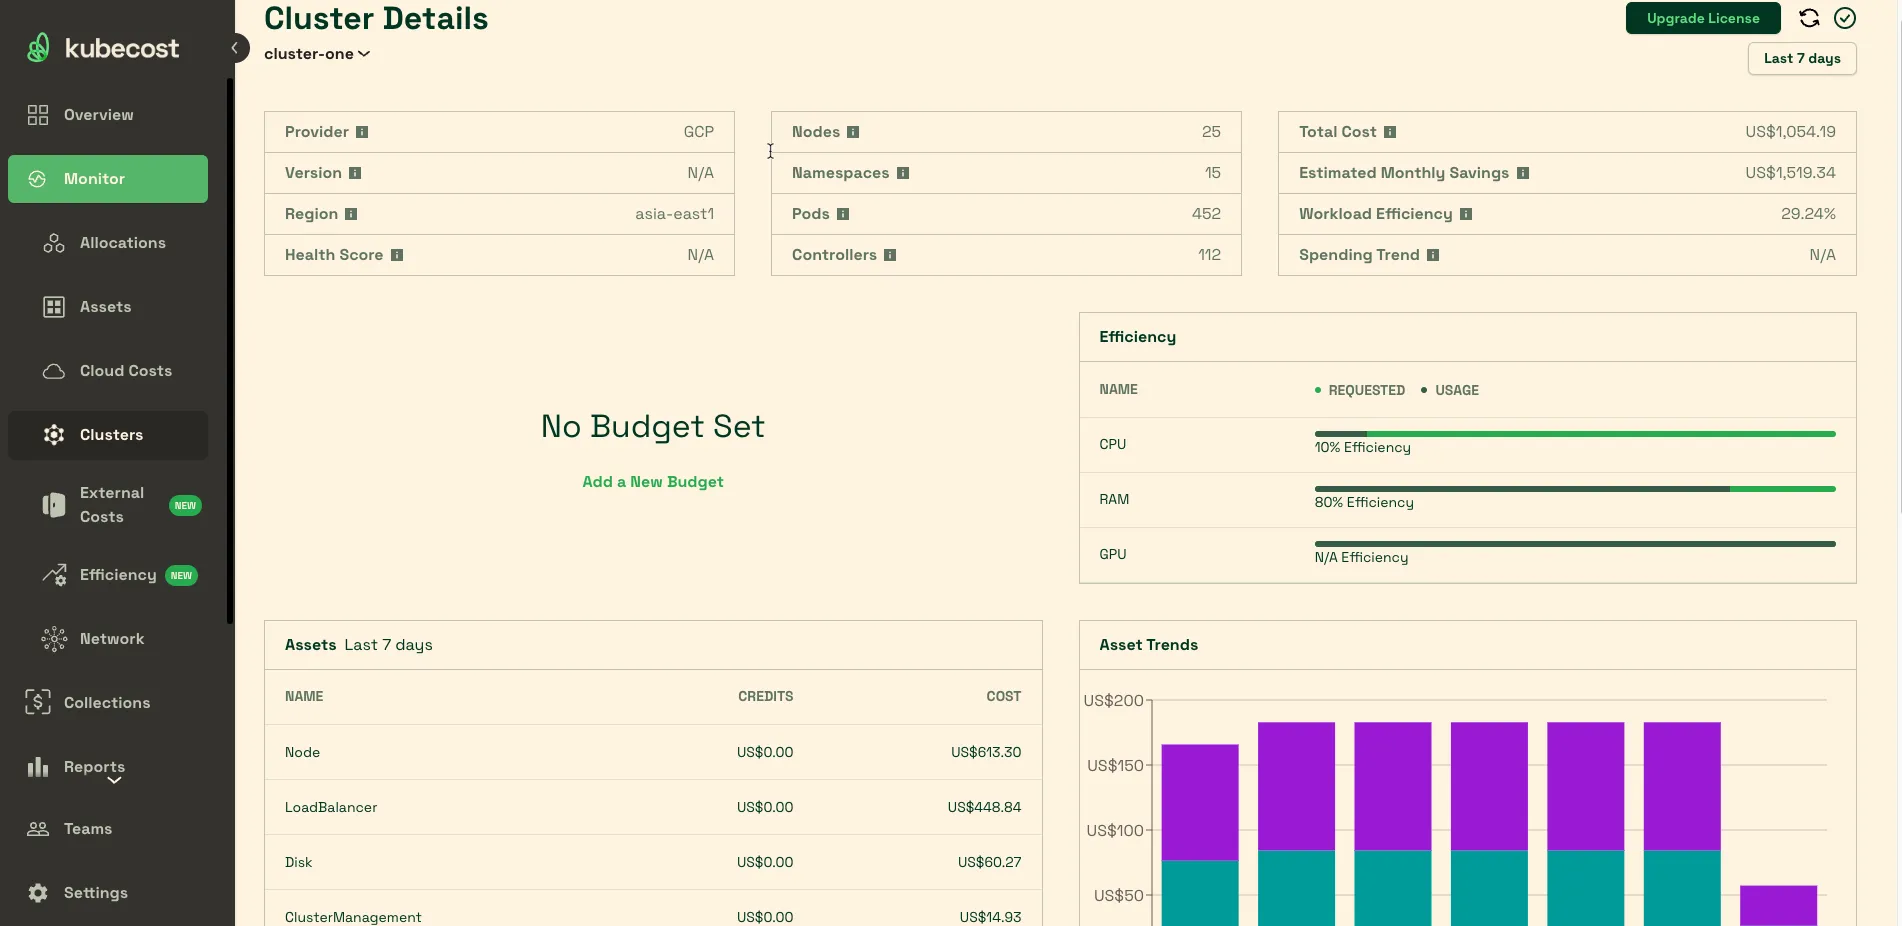The width and height of the screenshot is (1902, 926).
Task: Click the sidebar vertical scrollbar
Action: pyautogui.click(x=230, y=350)
